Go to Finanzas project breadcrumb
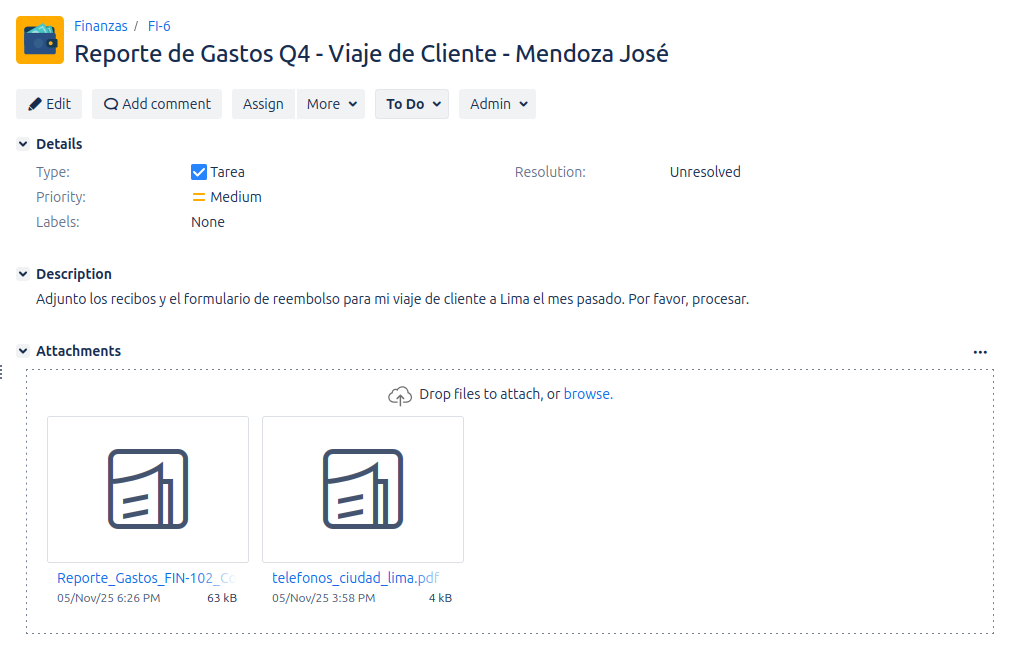Image resolution: width=1014 pixels, height=653 pixels. tap(101, 26)
